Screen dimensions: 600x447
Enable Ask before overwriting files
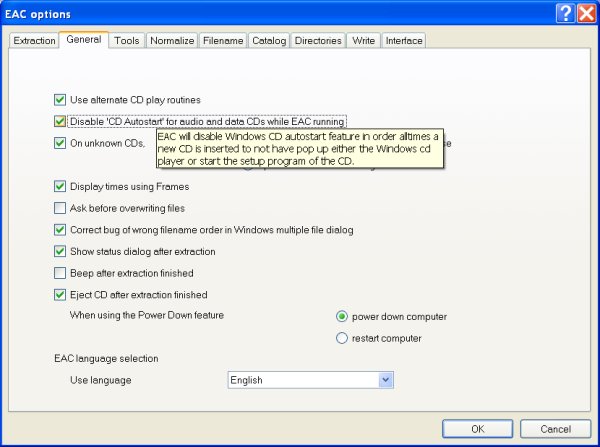(60, 208)
